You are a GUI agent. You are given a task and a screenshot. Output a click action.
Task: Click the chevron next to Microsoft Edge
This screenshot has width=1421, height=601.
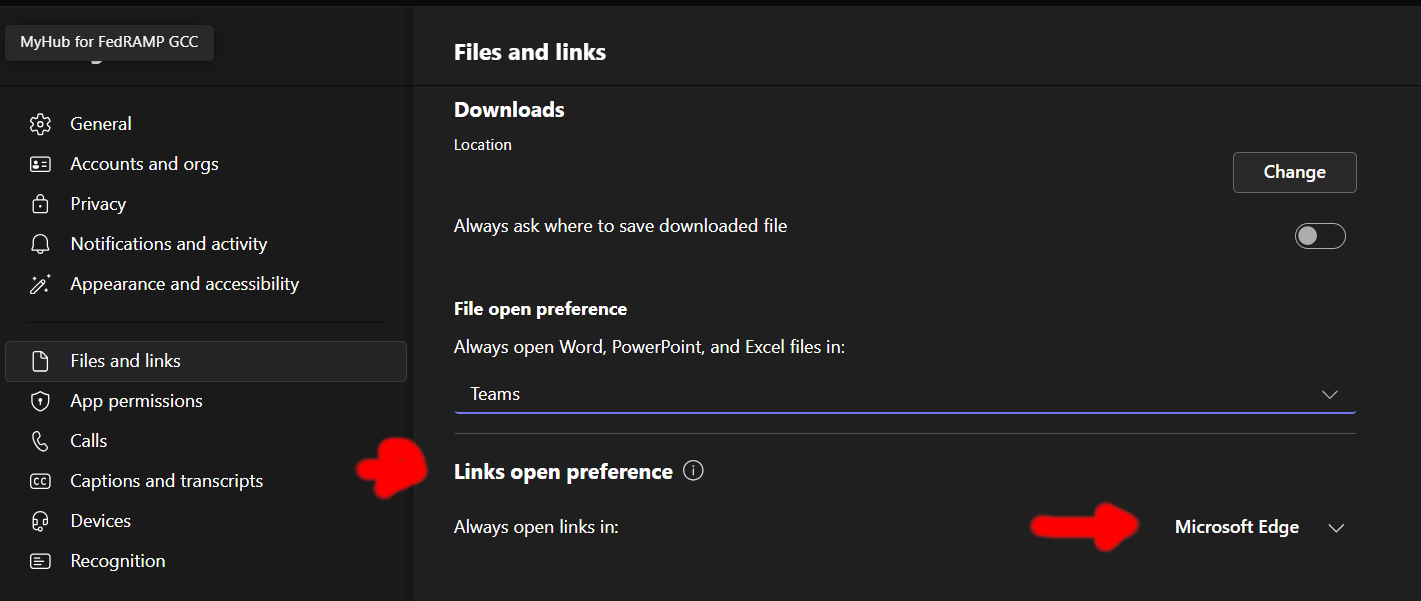pyautogui.click(x=1336, y=528)
